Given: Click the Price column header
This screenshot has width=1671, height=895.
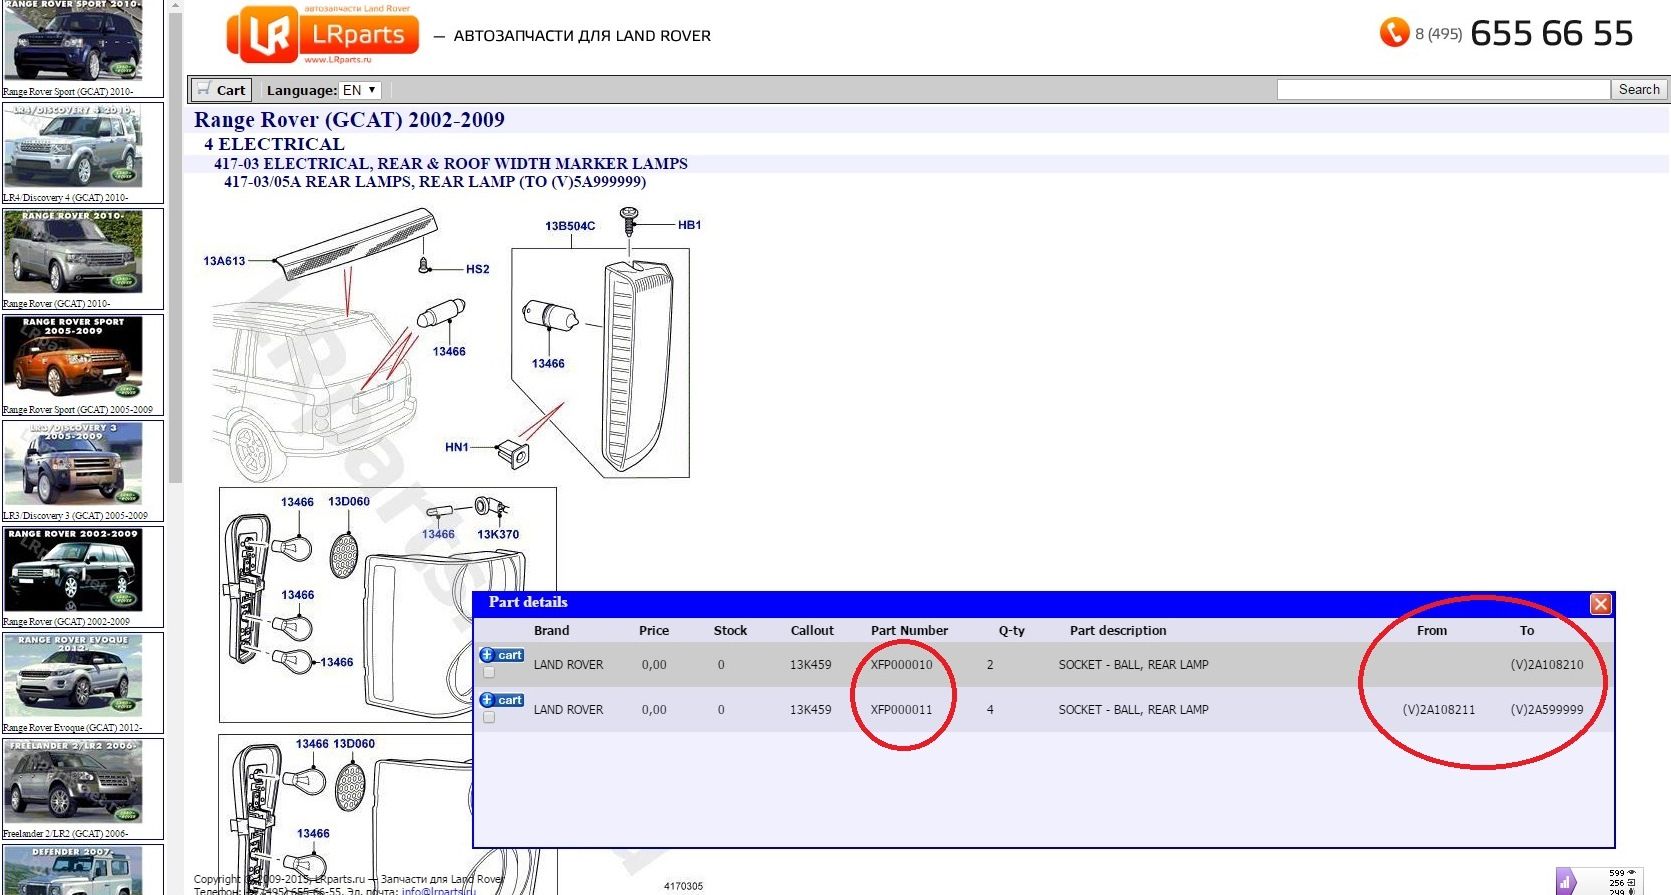Looking at the screenshot, I should click(x=654, y=631).
